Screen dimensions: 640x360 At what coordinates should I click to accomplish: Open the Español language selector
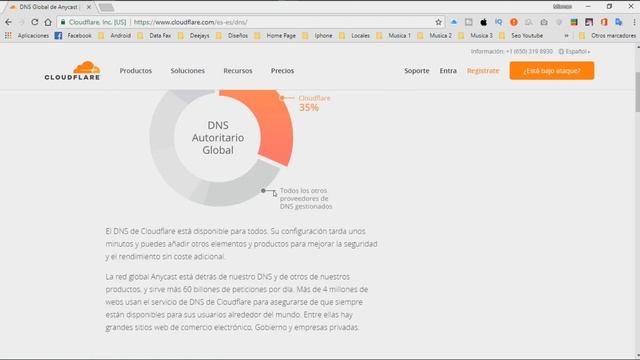(x=575, y=51)
